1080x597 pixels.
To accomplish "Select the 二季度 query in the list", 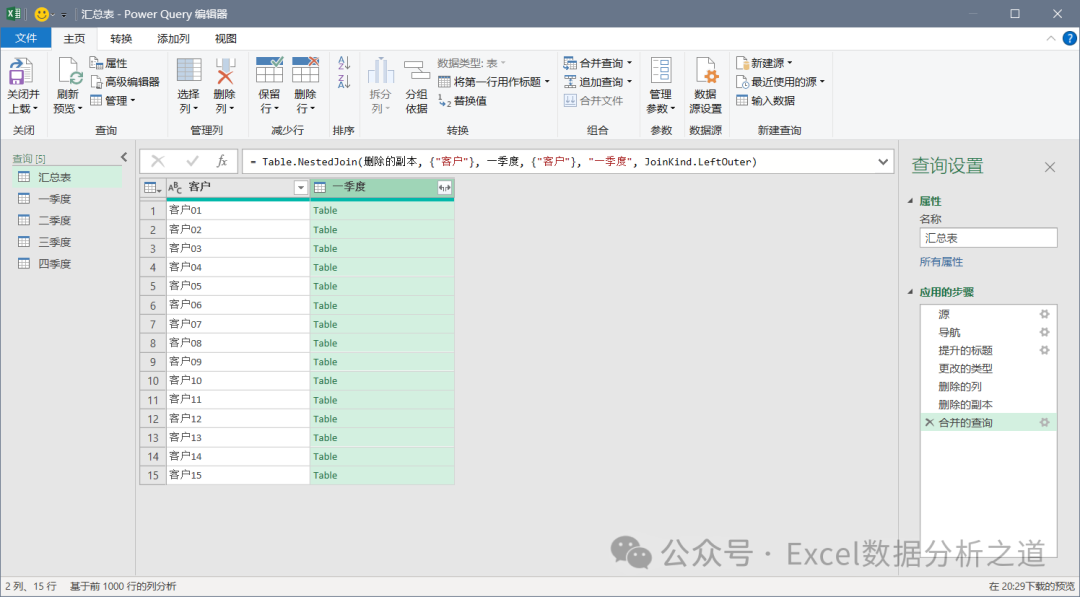I will click(x=68, y=220).
